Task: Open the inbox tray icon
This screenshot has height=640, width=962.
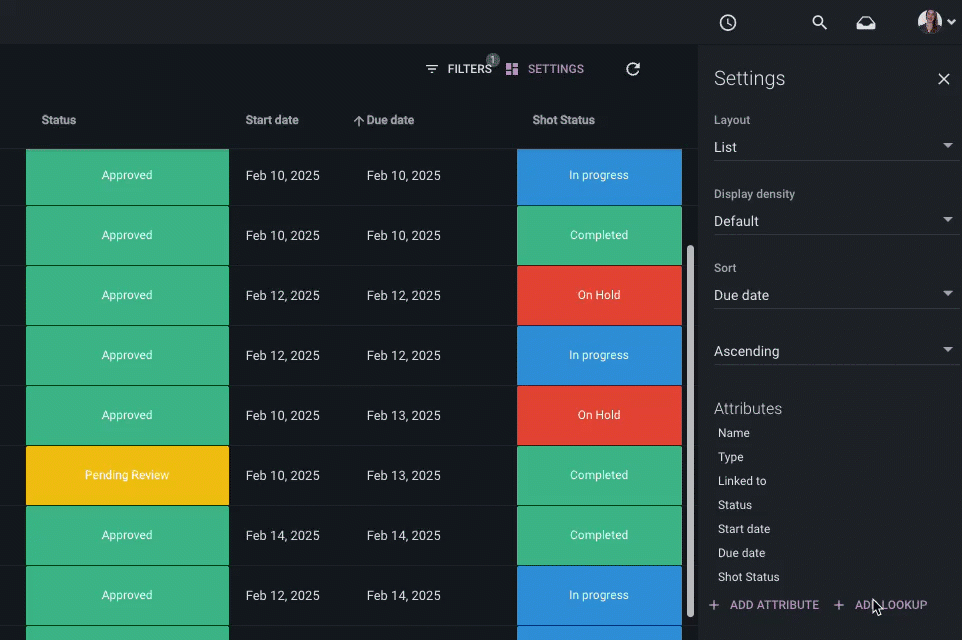Action: pos(866,23)
